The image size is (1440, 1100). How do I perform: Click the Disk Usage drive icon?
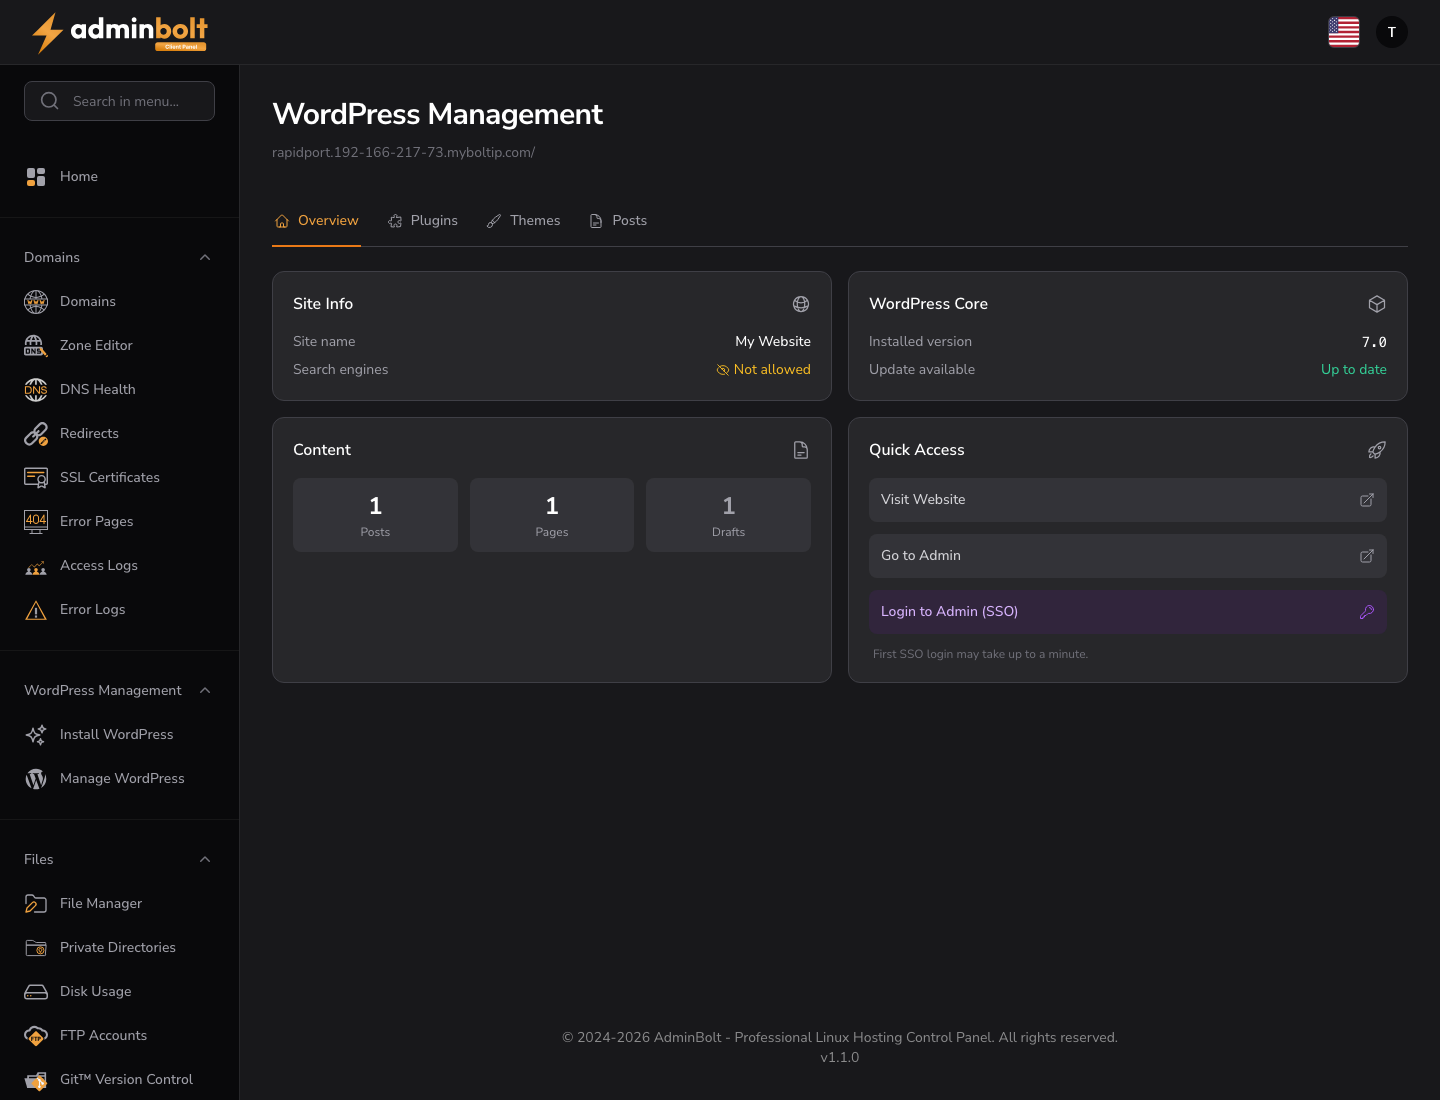coord(36,991)
